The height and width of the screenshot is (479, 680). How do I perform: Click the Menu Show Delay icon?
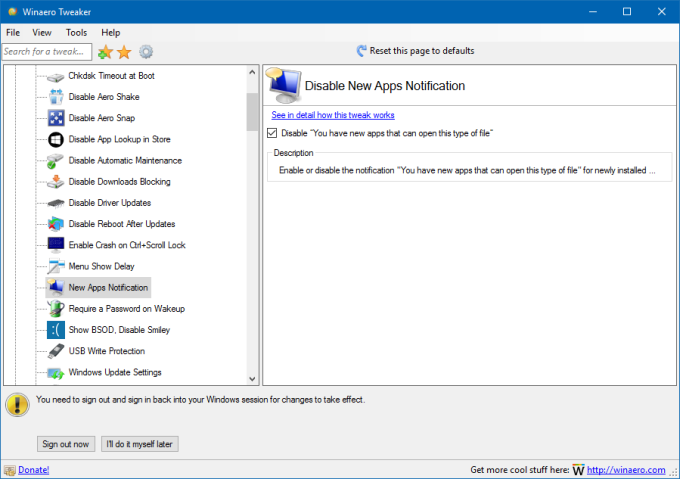pos(56,266)
